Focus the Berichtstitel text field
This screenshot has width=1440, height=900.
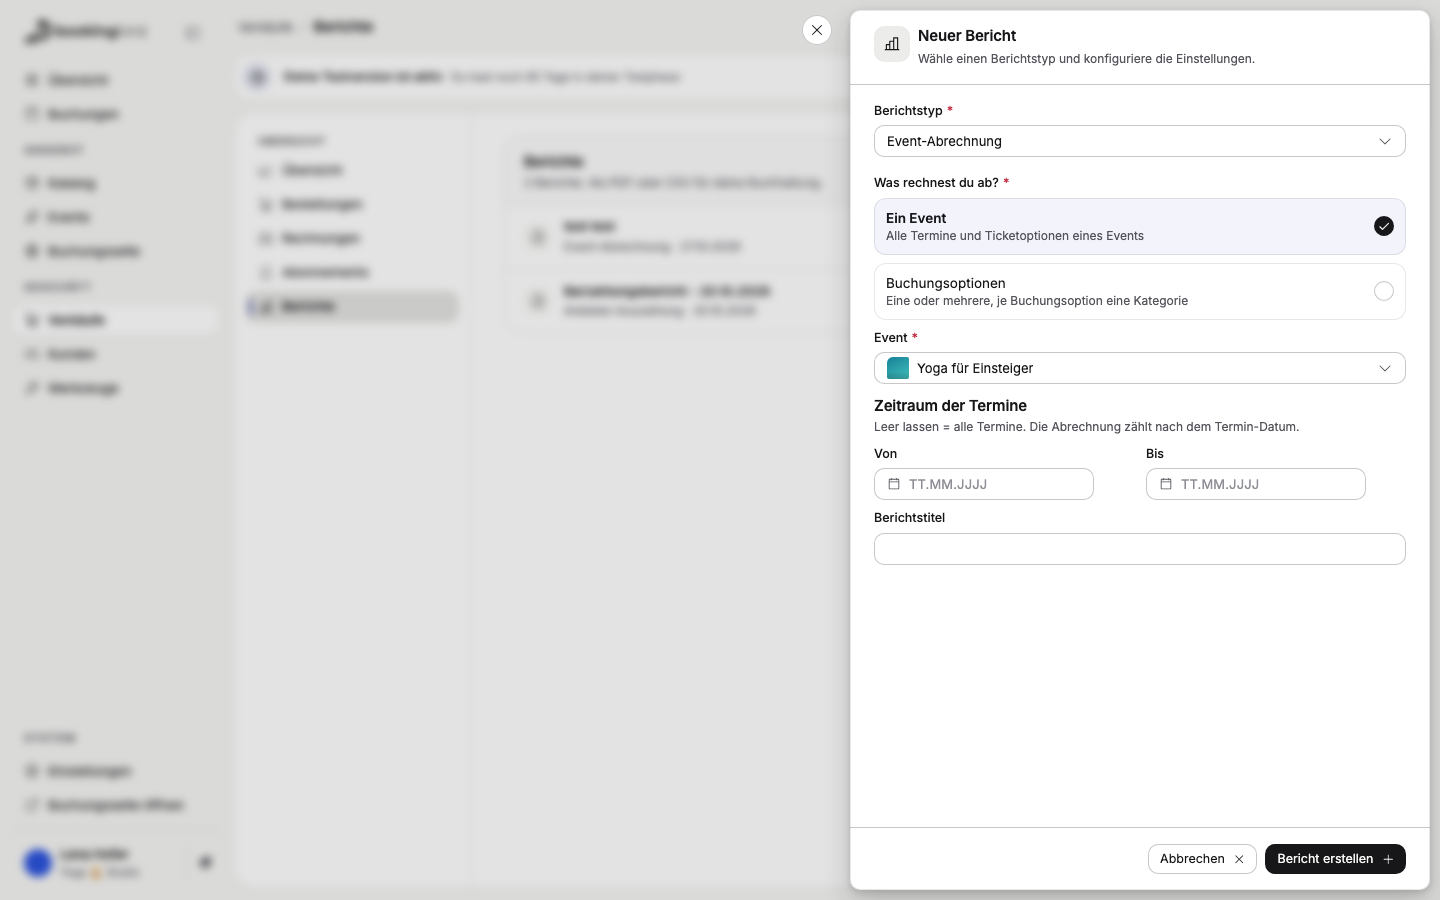[1140, 549]
